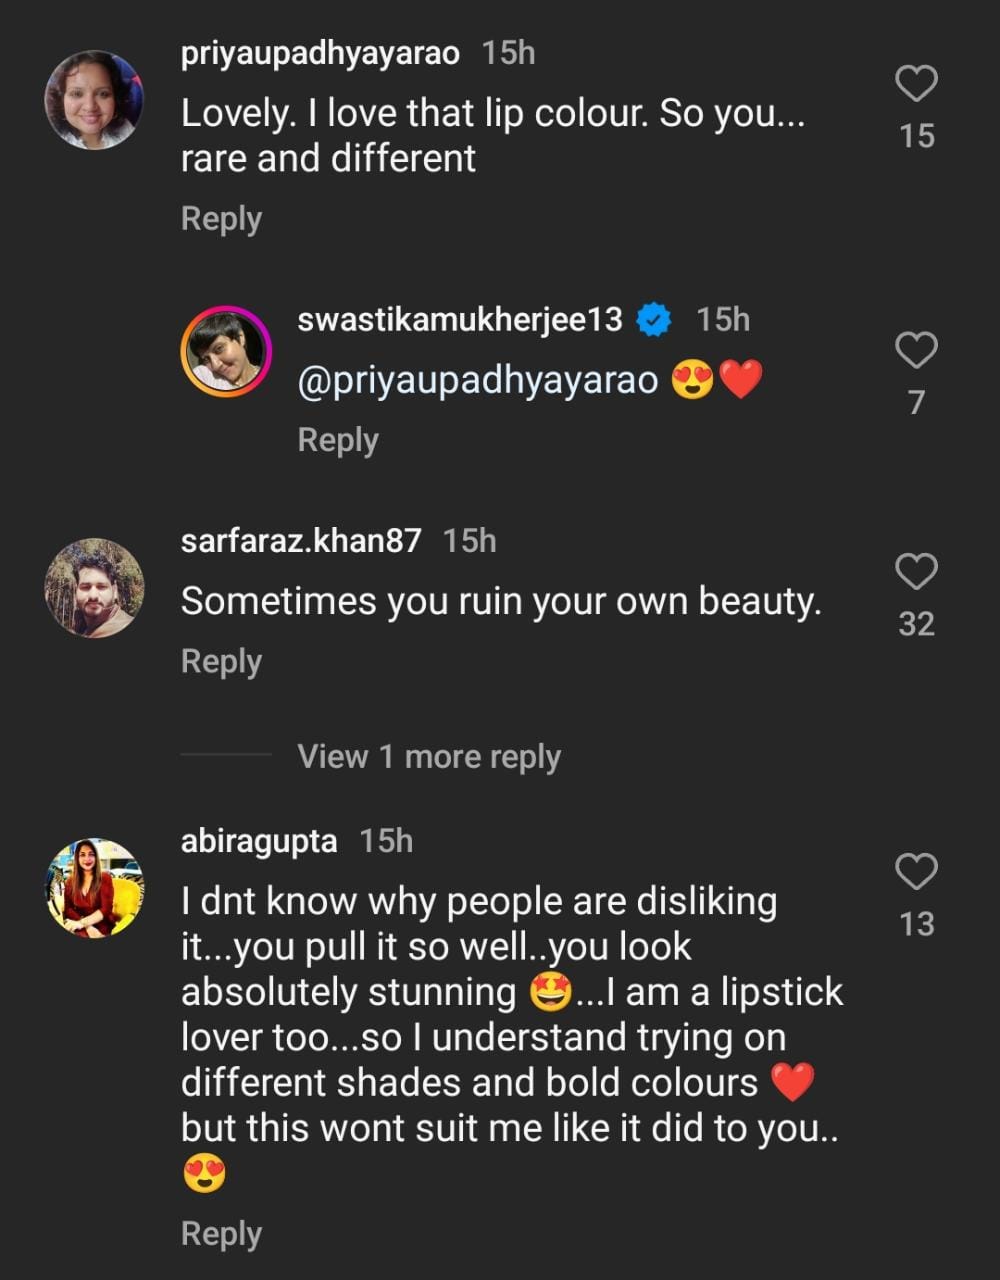Tap abiragupta username
This screenshot has width=1000, height=1280.
(x=259, y=841)
